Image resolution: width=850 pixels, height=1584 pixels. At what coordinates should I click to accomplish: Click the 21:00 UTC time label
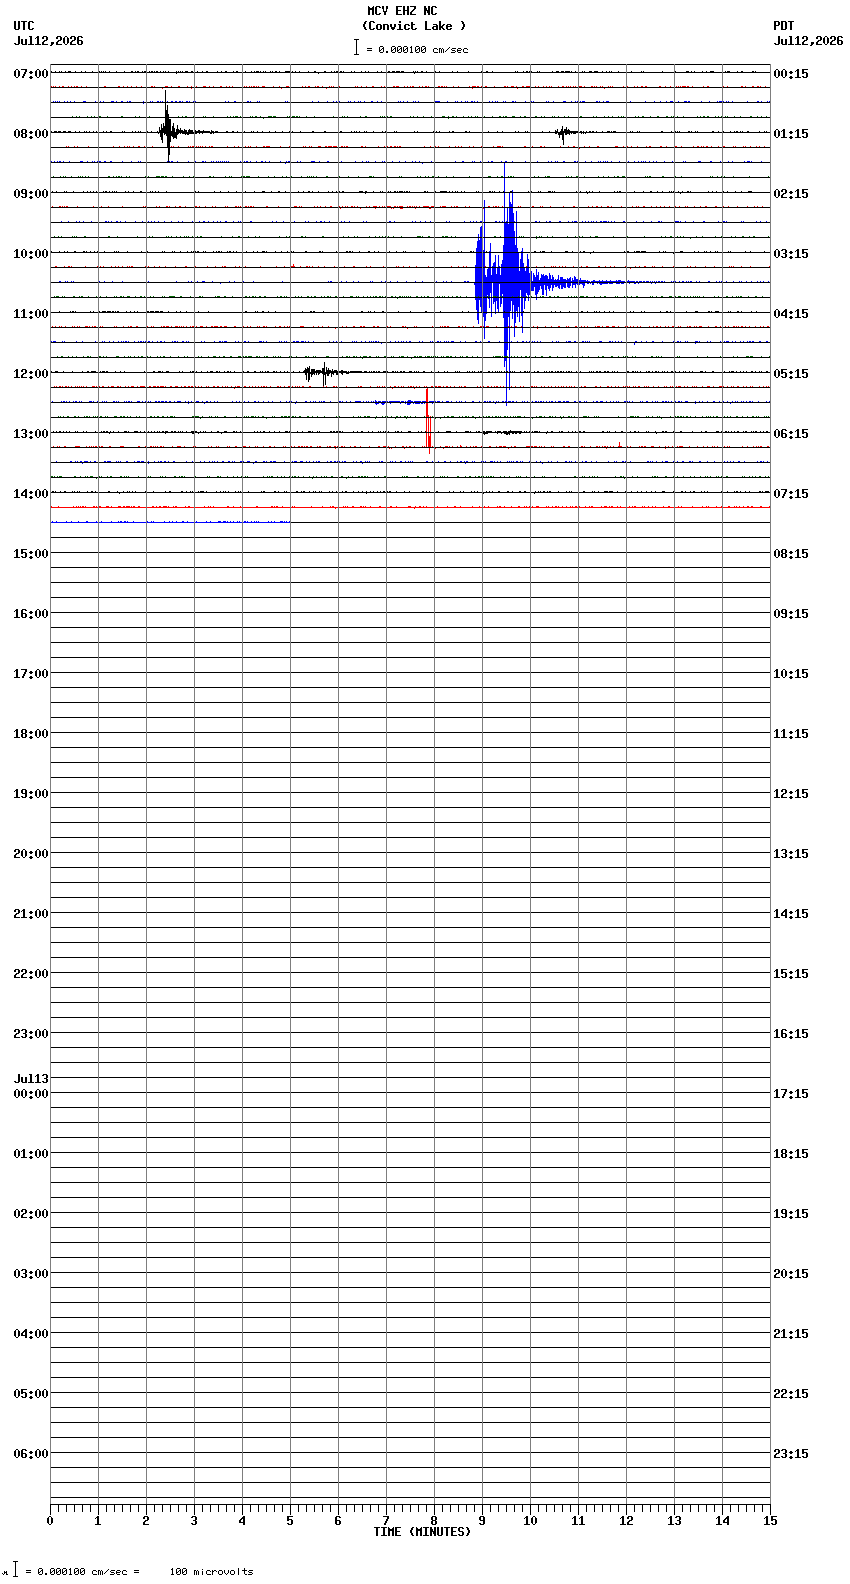[x=31, y=914]
